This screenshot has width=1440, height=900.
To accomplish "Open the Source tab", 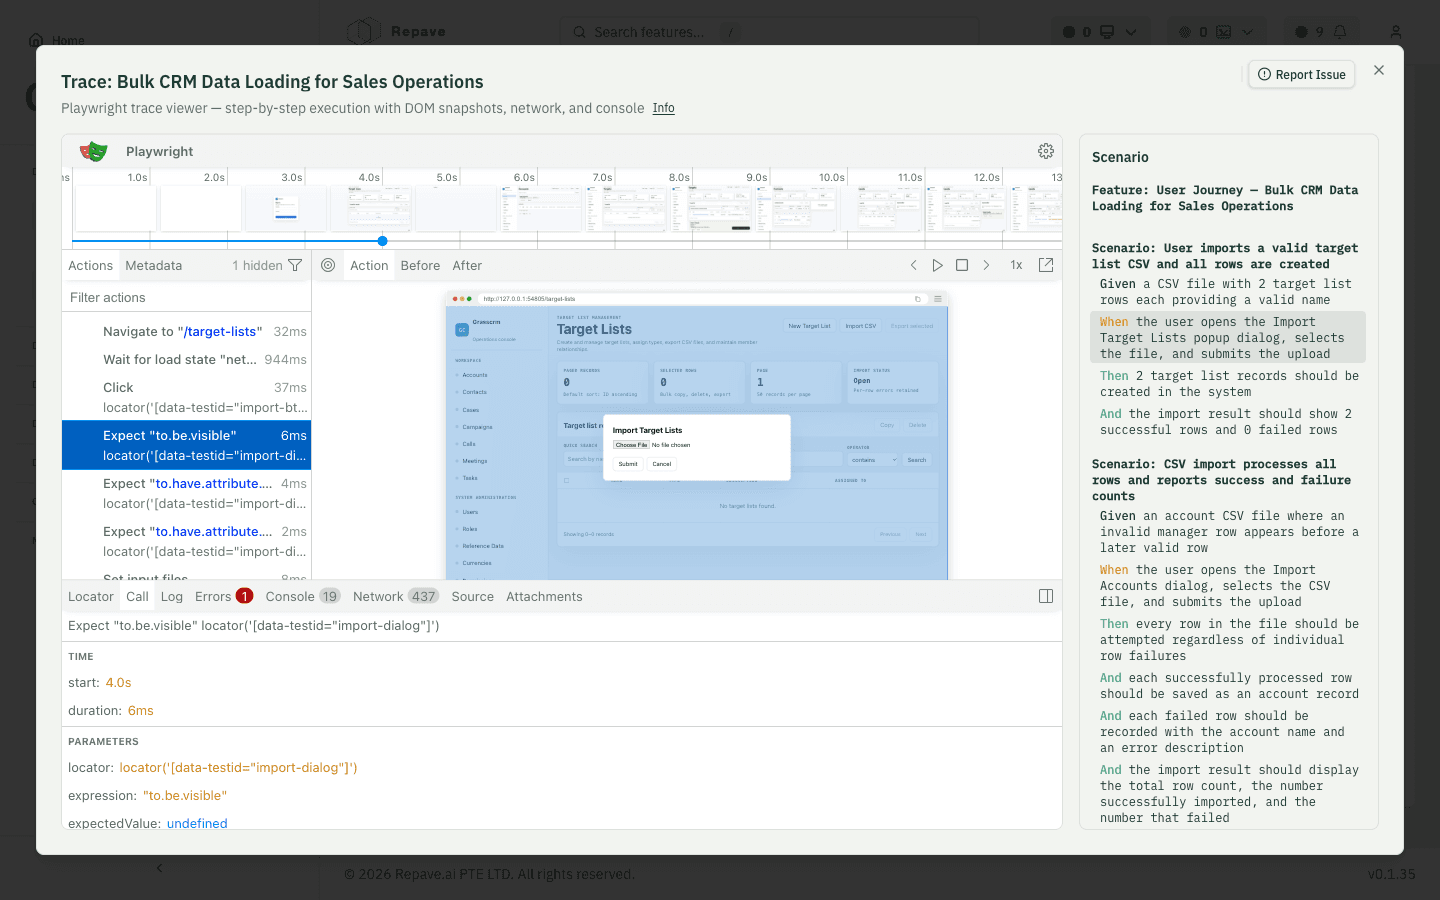I will (473, 597).
